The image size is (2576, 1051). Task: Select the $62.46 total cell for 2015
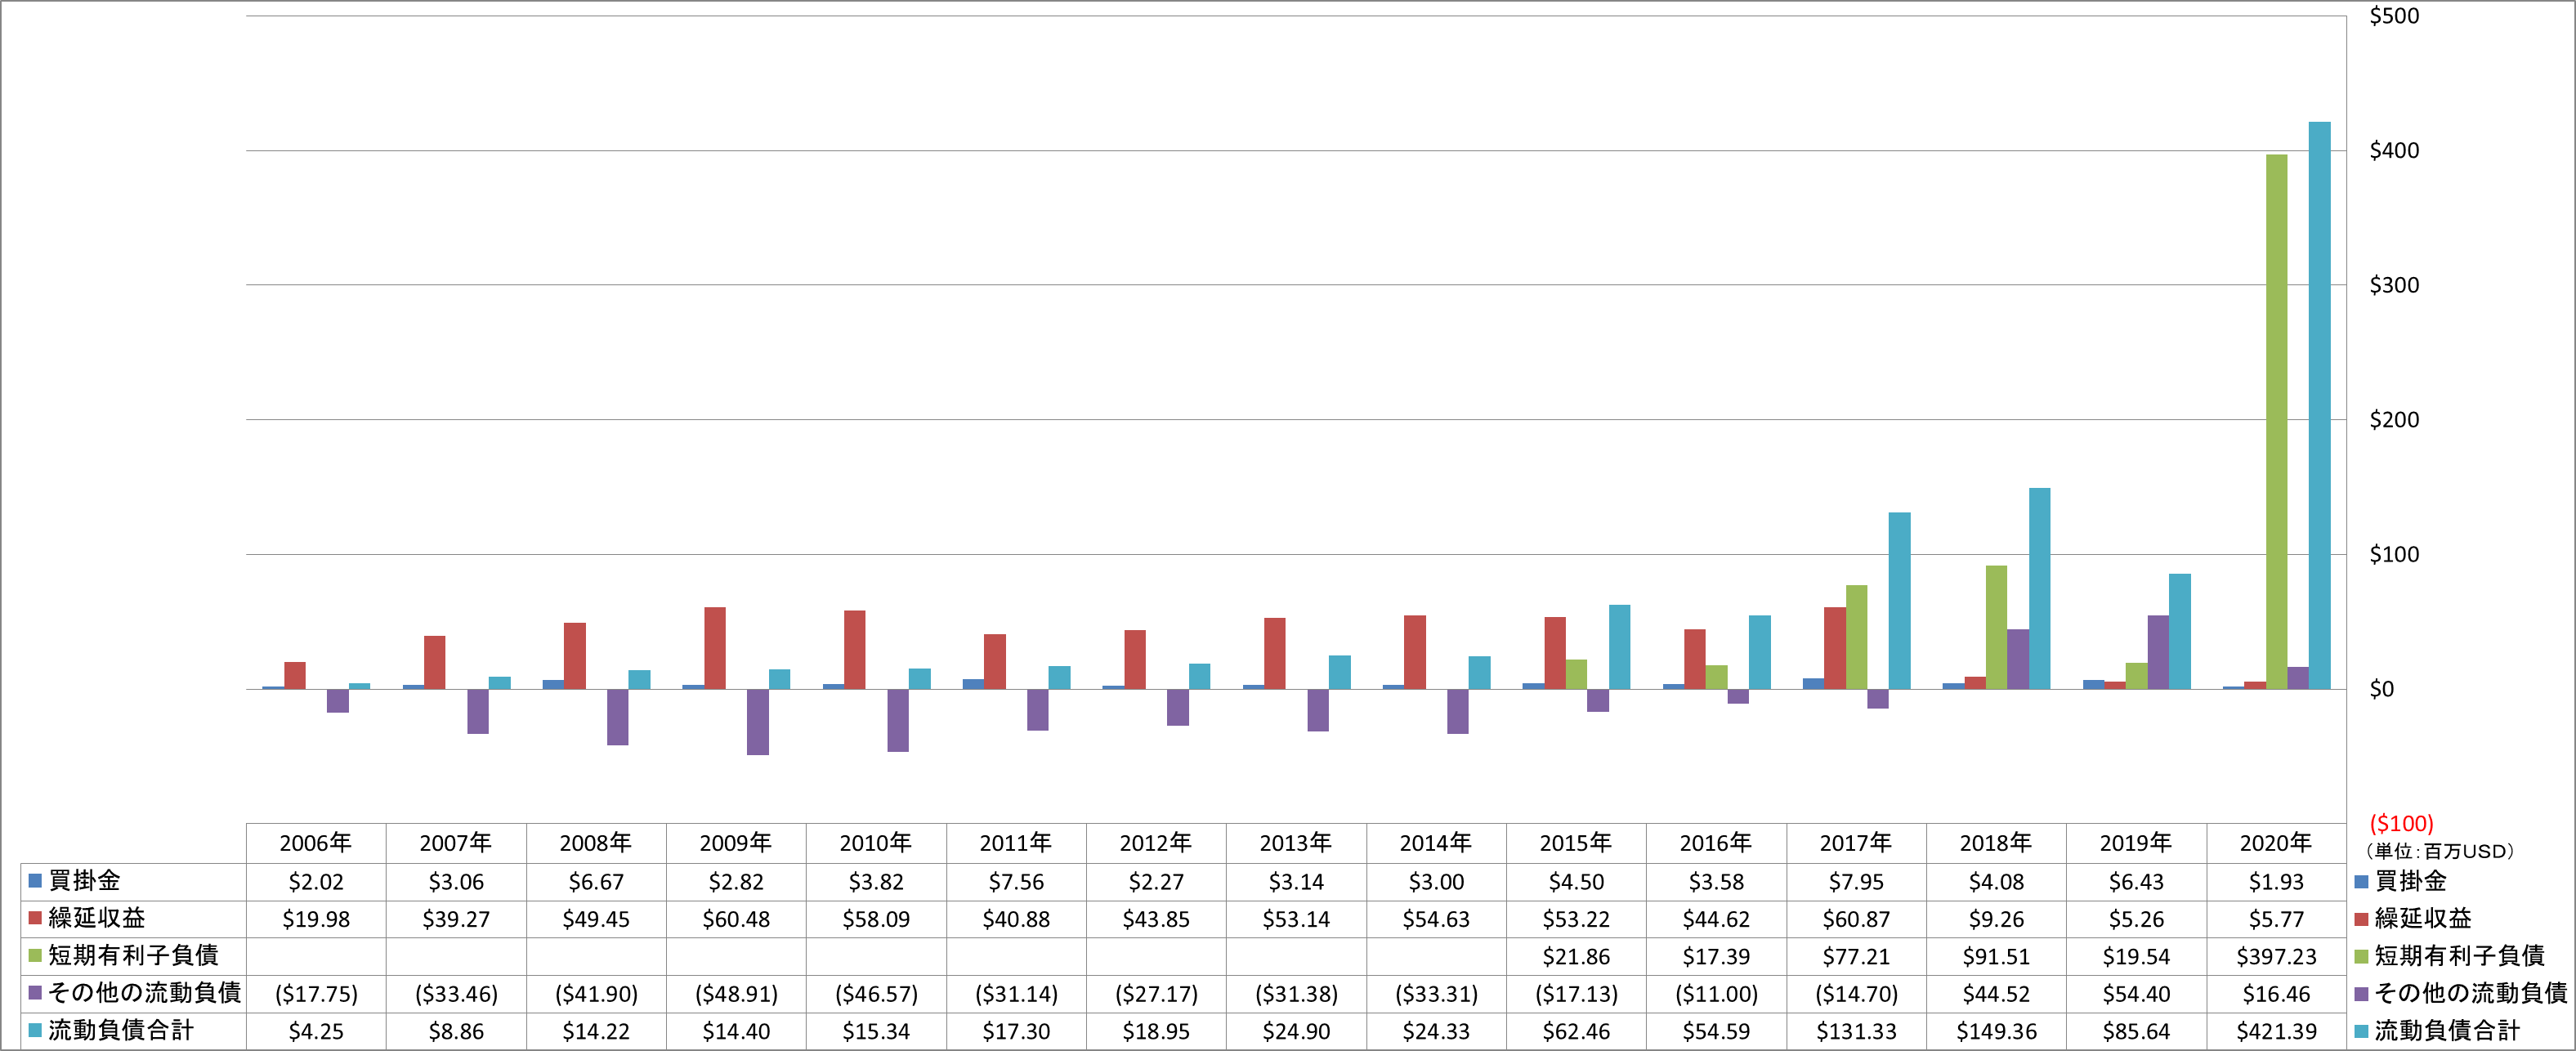coord(1576,1031)
